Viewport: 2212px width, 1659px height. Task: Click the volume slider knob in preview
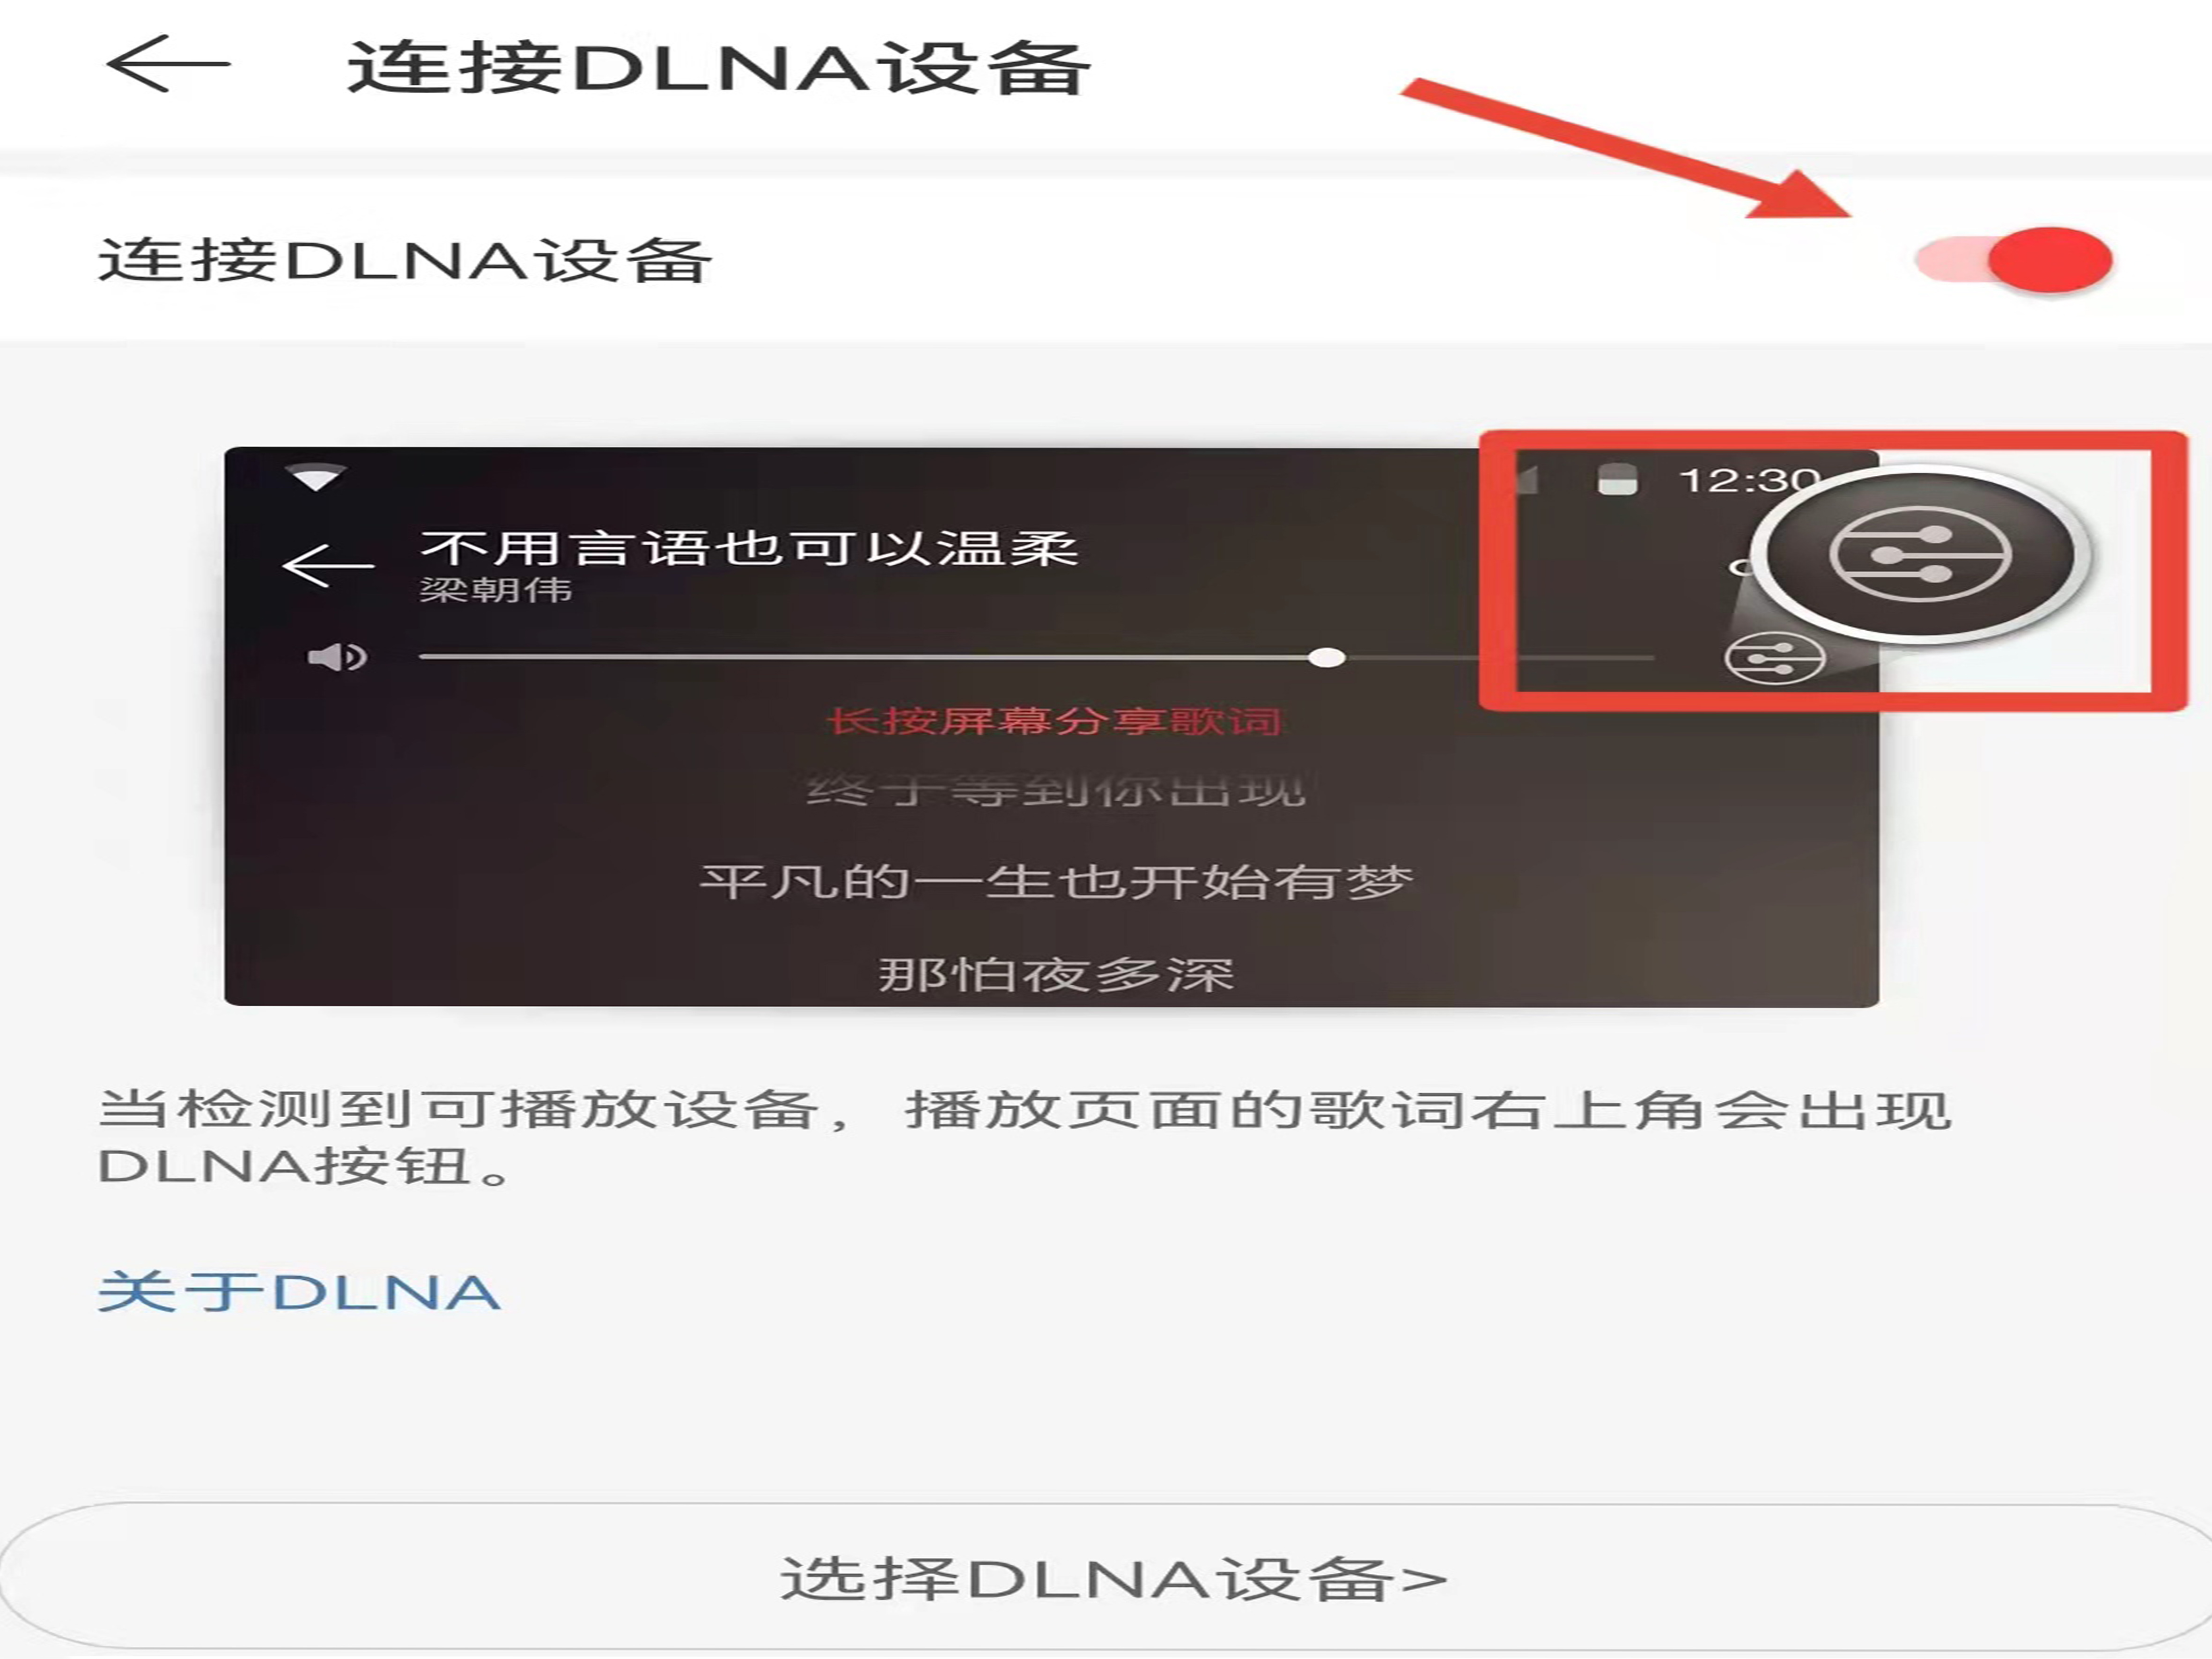1326,657
